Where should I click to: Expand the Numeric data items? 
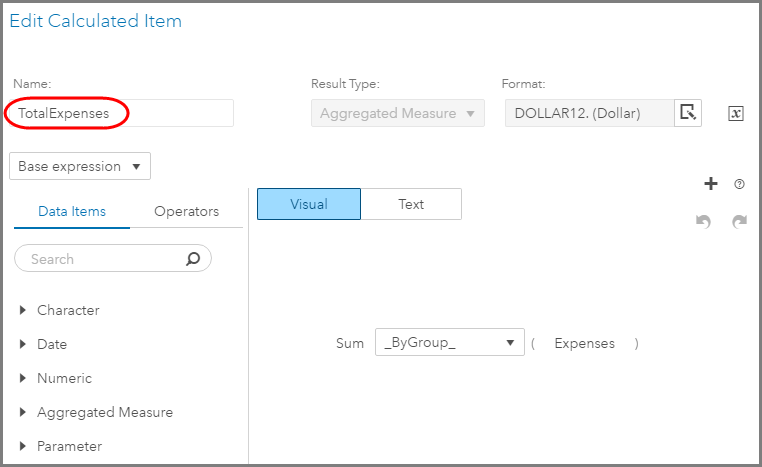(x=23, y=378)
